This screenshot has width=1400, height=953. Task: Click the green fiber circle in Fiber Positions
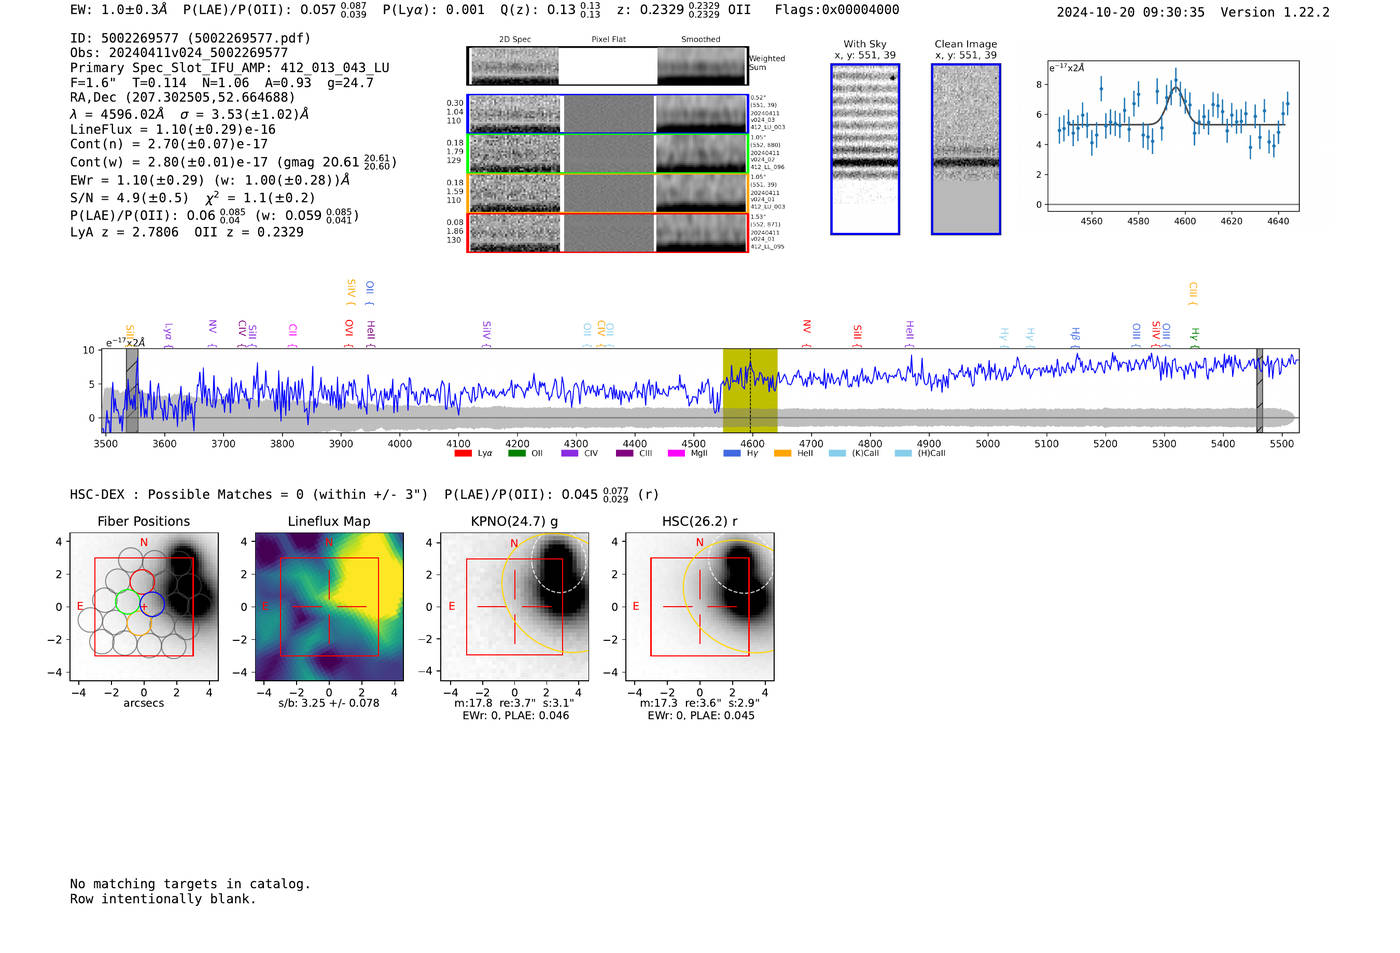127,601
